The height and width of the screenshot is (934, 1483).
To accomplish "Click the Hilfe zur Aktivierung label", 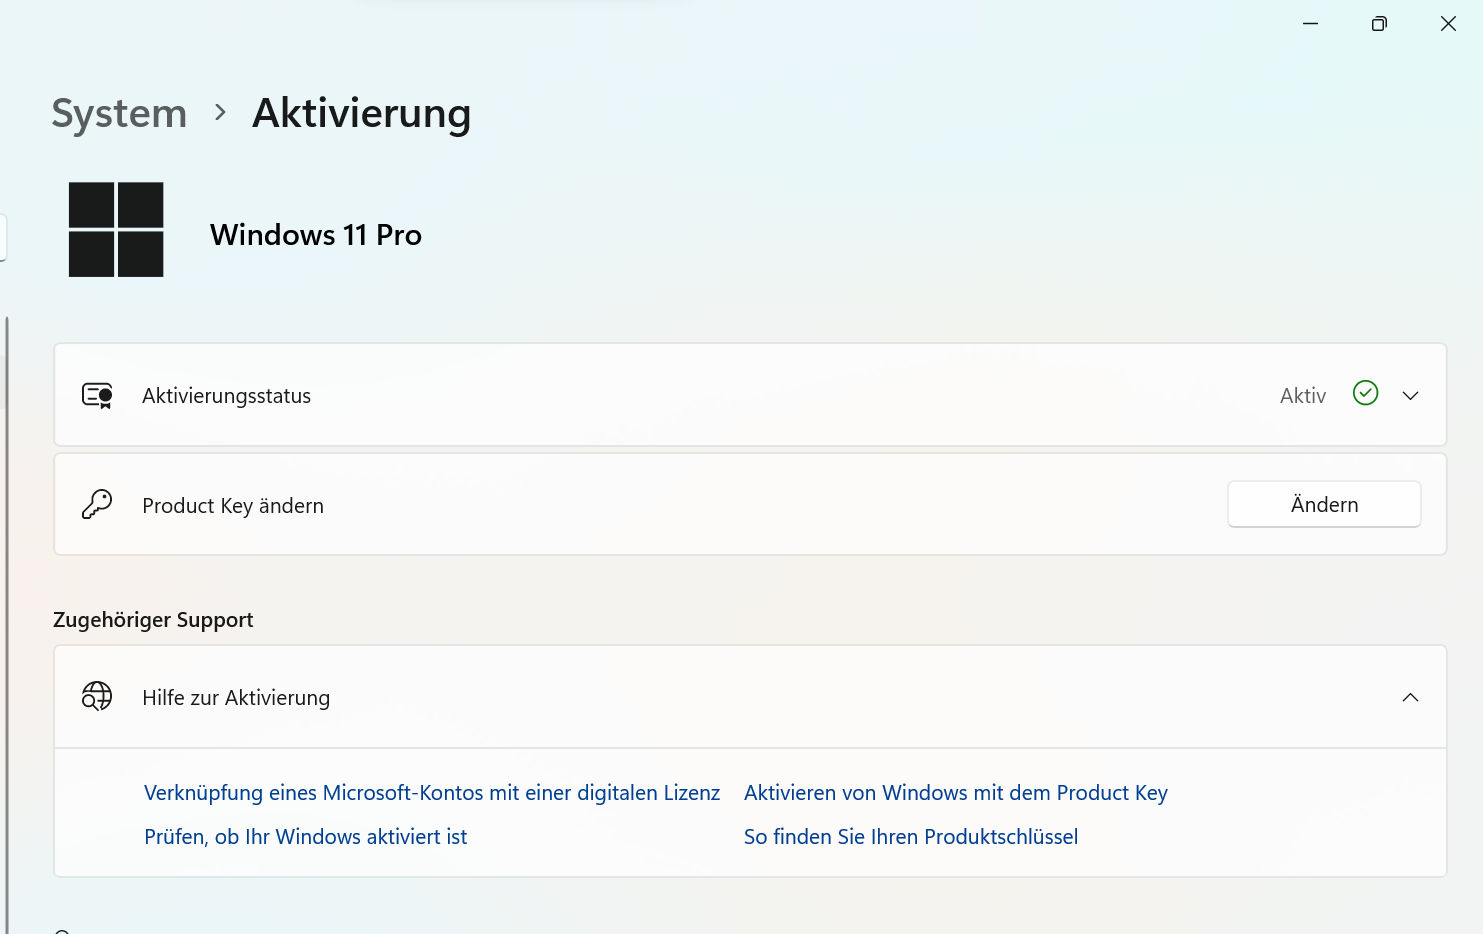I will [236, 698].
